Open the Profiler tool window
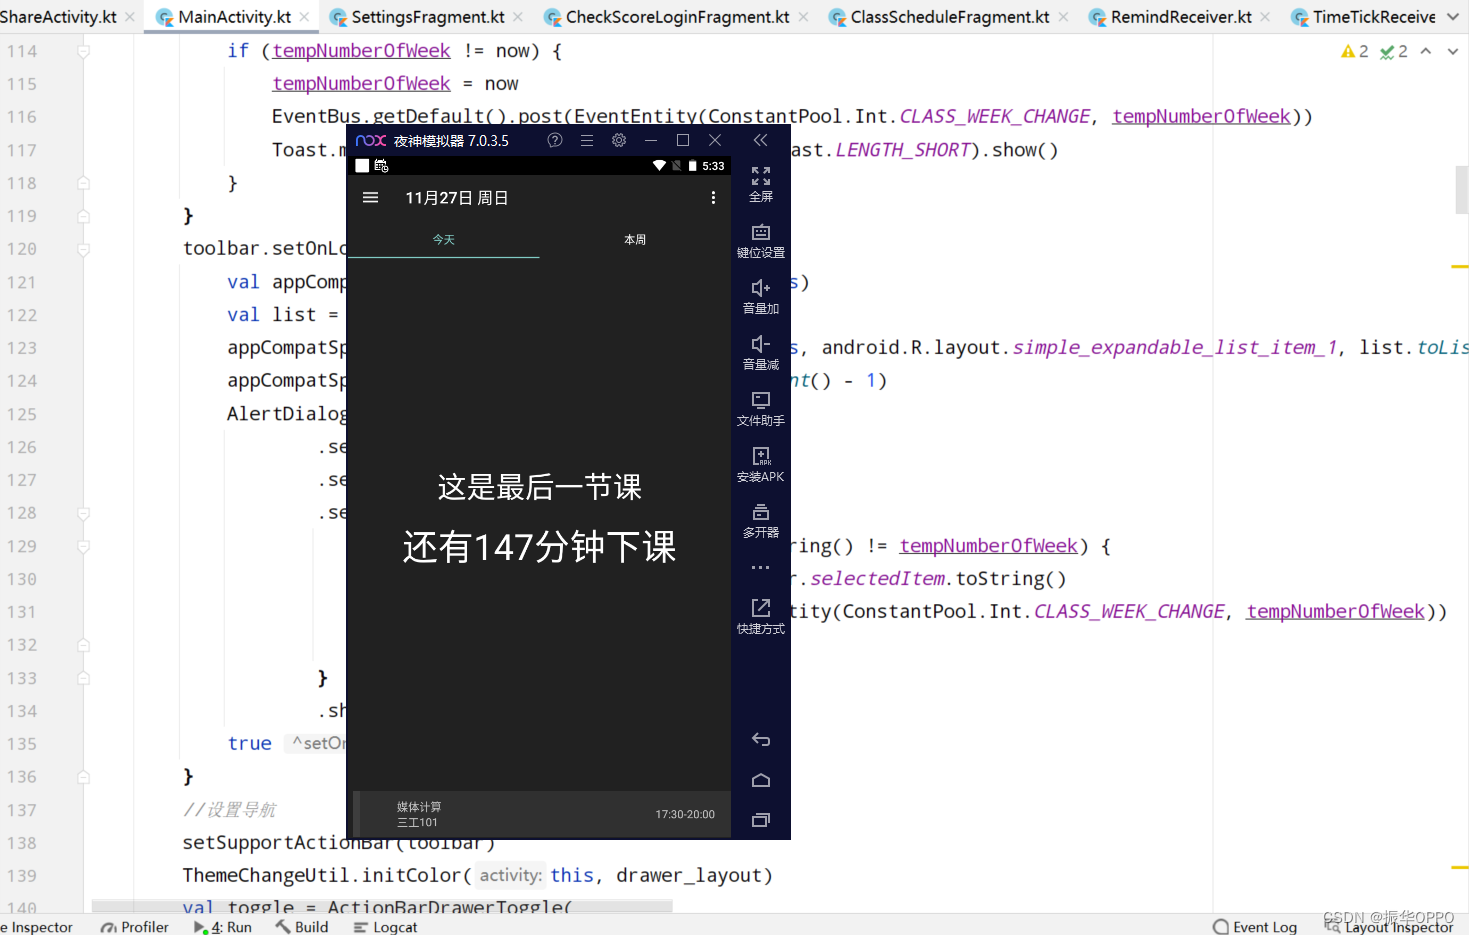This screenshot has width=1469, height=935. tap(135, 927)
